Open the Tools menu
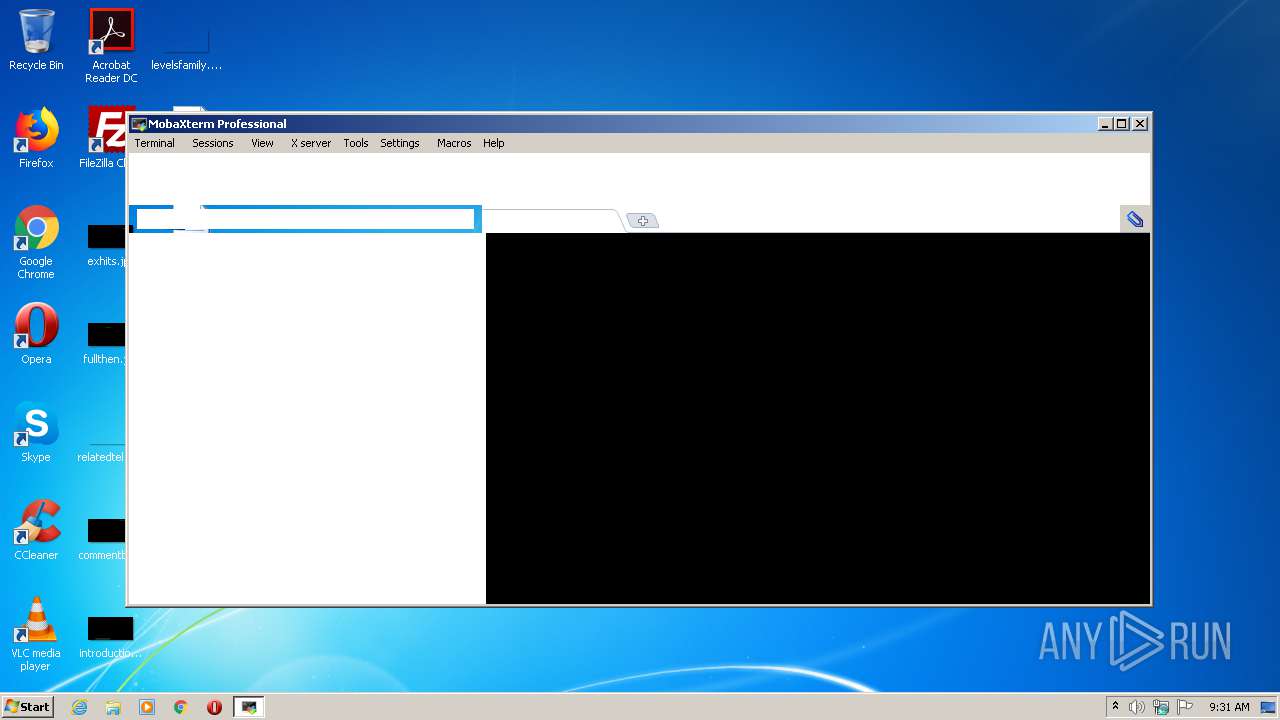1280x720 pixels. pos(355,143)
